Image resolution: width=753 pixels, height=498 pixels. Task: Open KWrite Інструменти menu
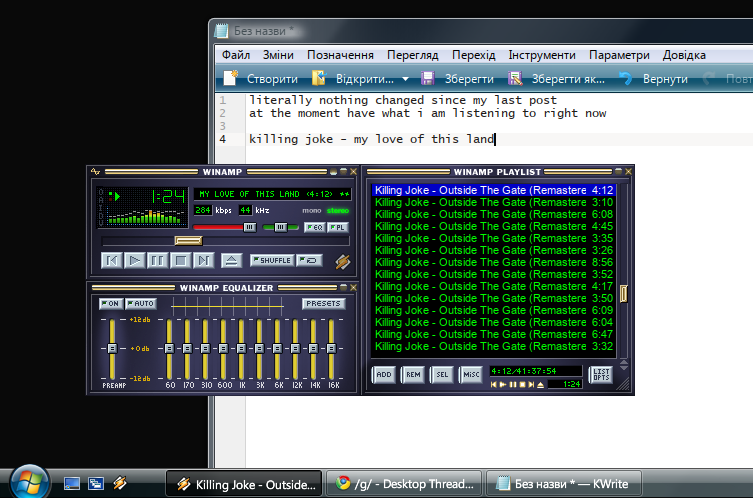coord(542,55)
